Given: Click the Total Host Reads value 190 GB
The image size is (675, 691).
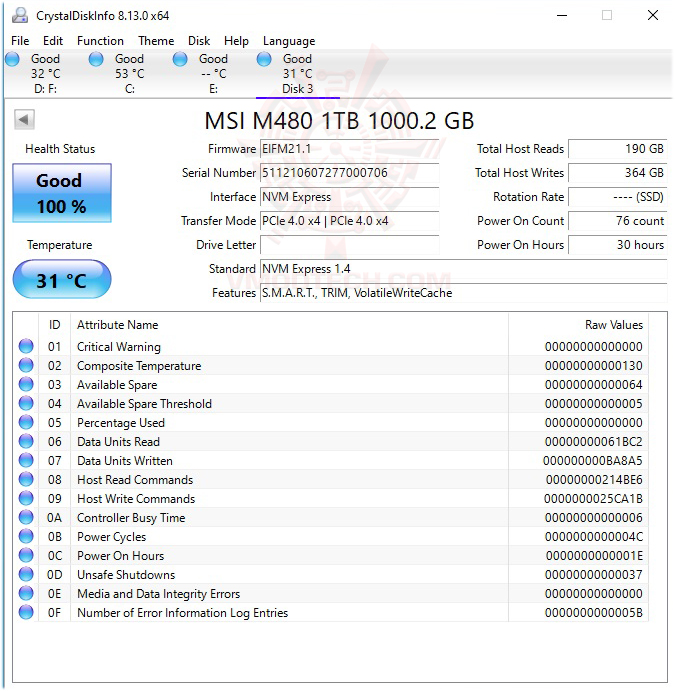Looking at the screenshot, I should tap(617, 149).
